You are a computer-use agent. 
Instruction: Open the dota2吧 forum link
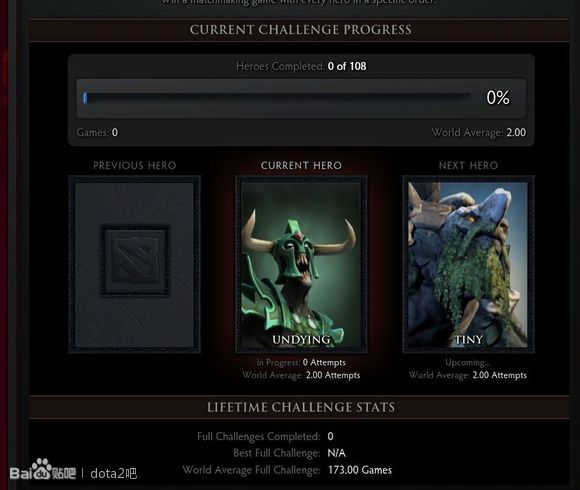tap(114, 474)
